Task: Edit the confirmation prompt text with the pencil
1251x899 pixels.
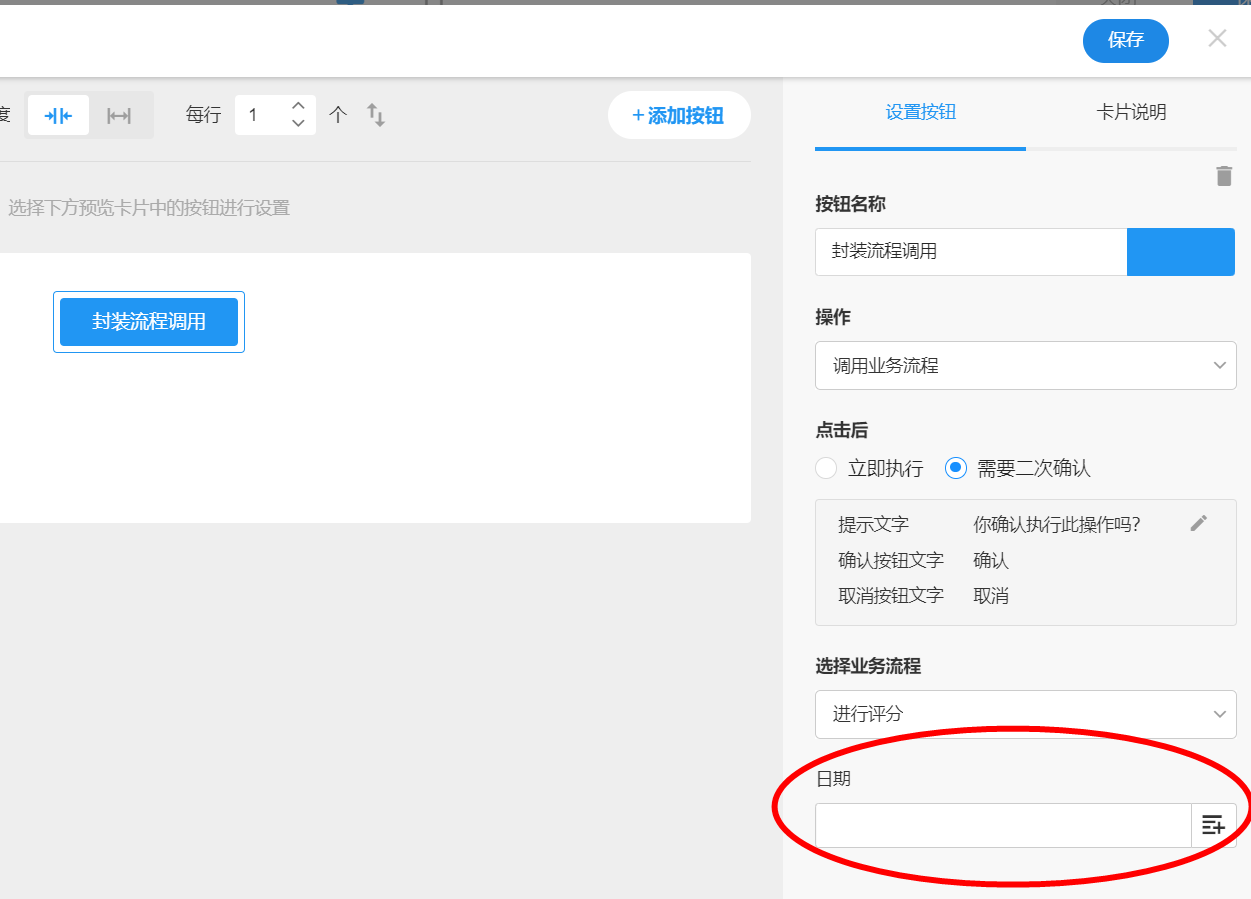Action: point(1199,523)
